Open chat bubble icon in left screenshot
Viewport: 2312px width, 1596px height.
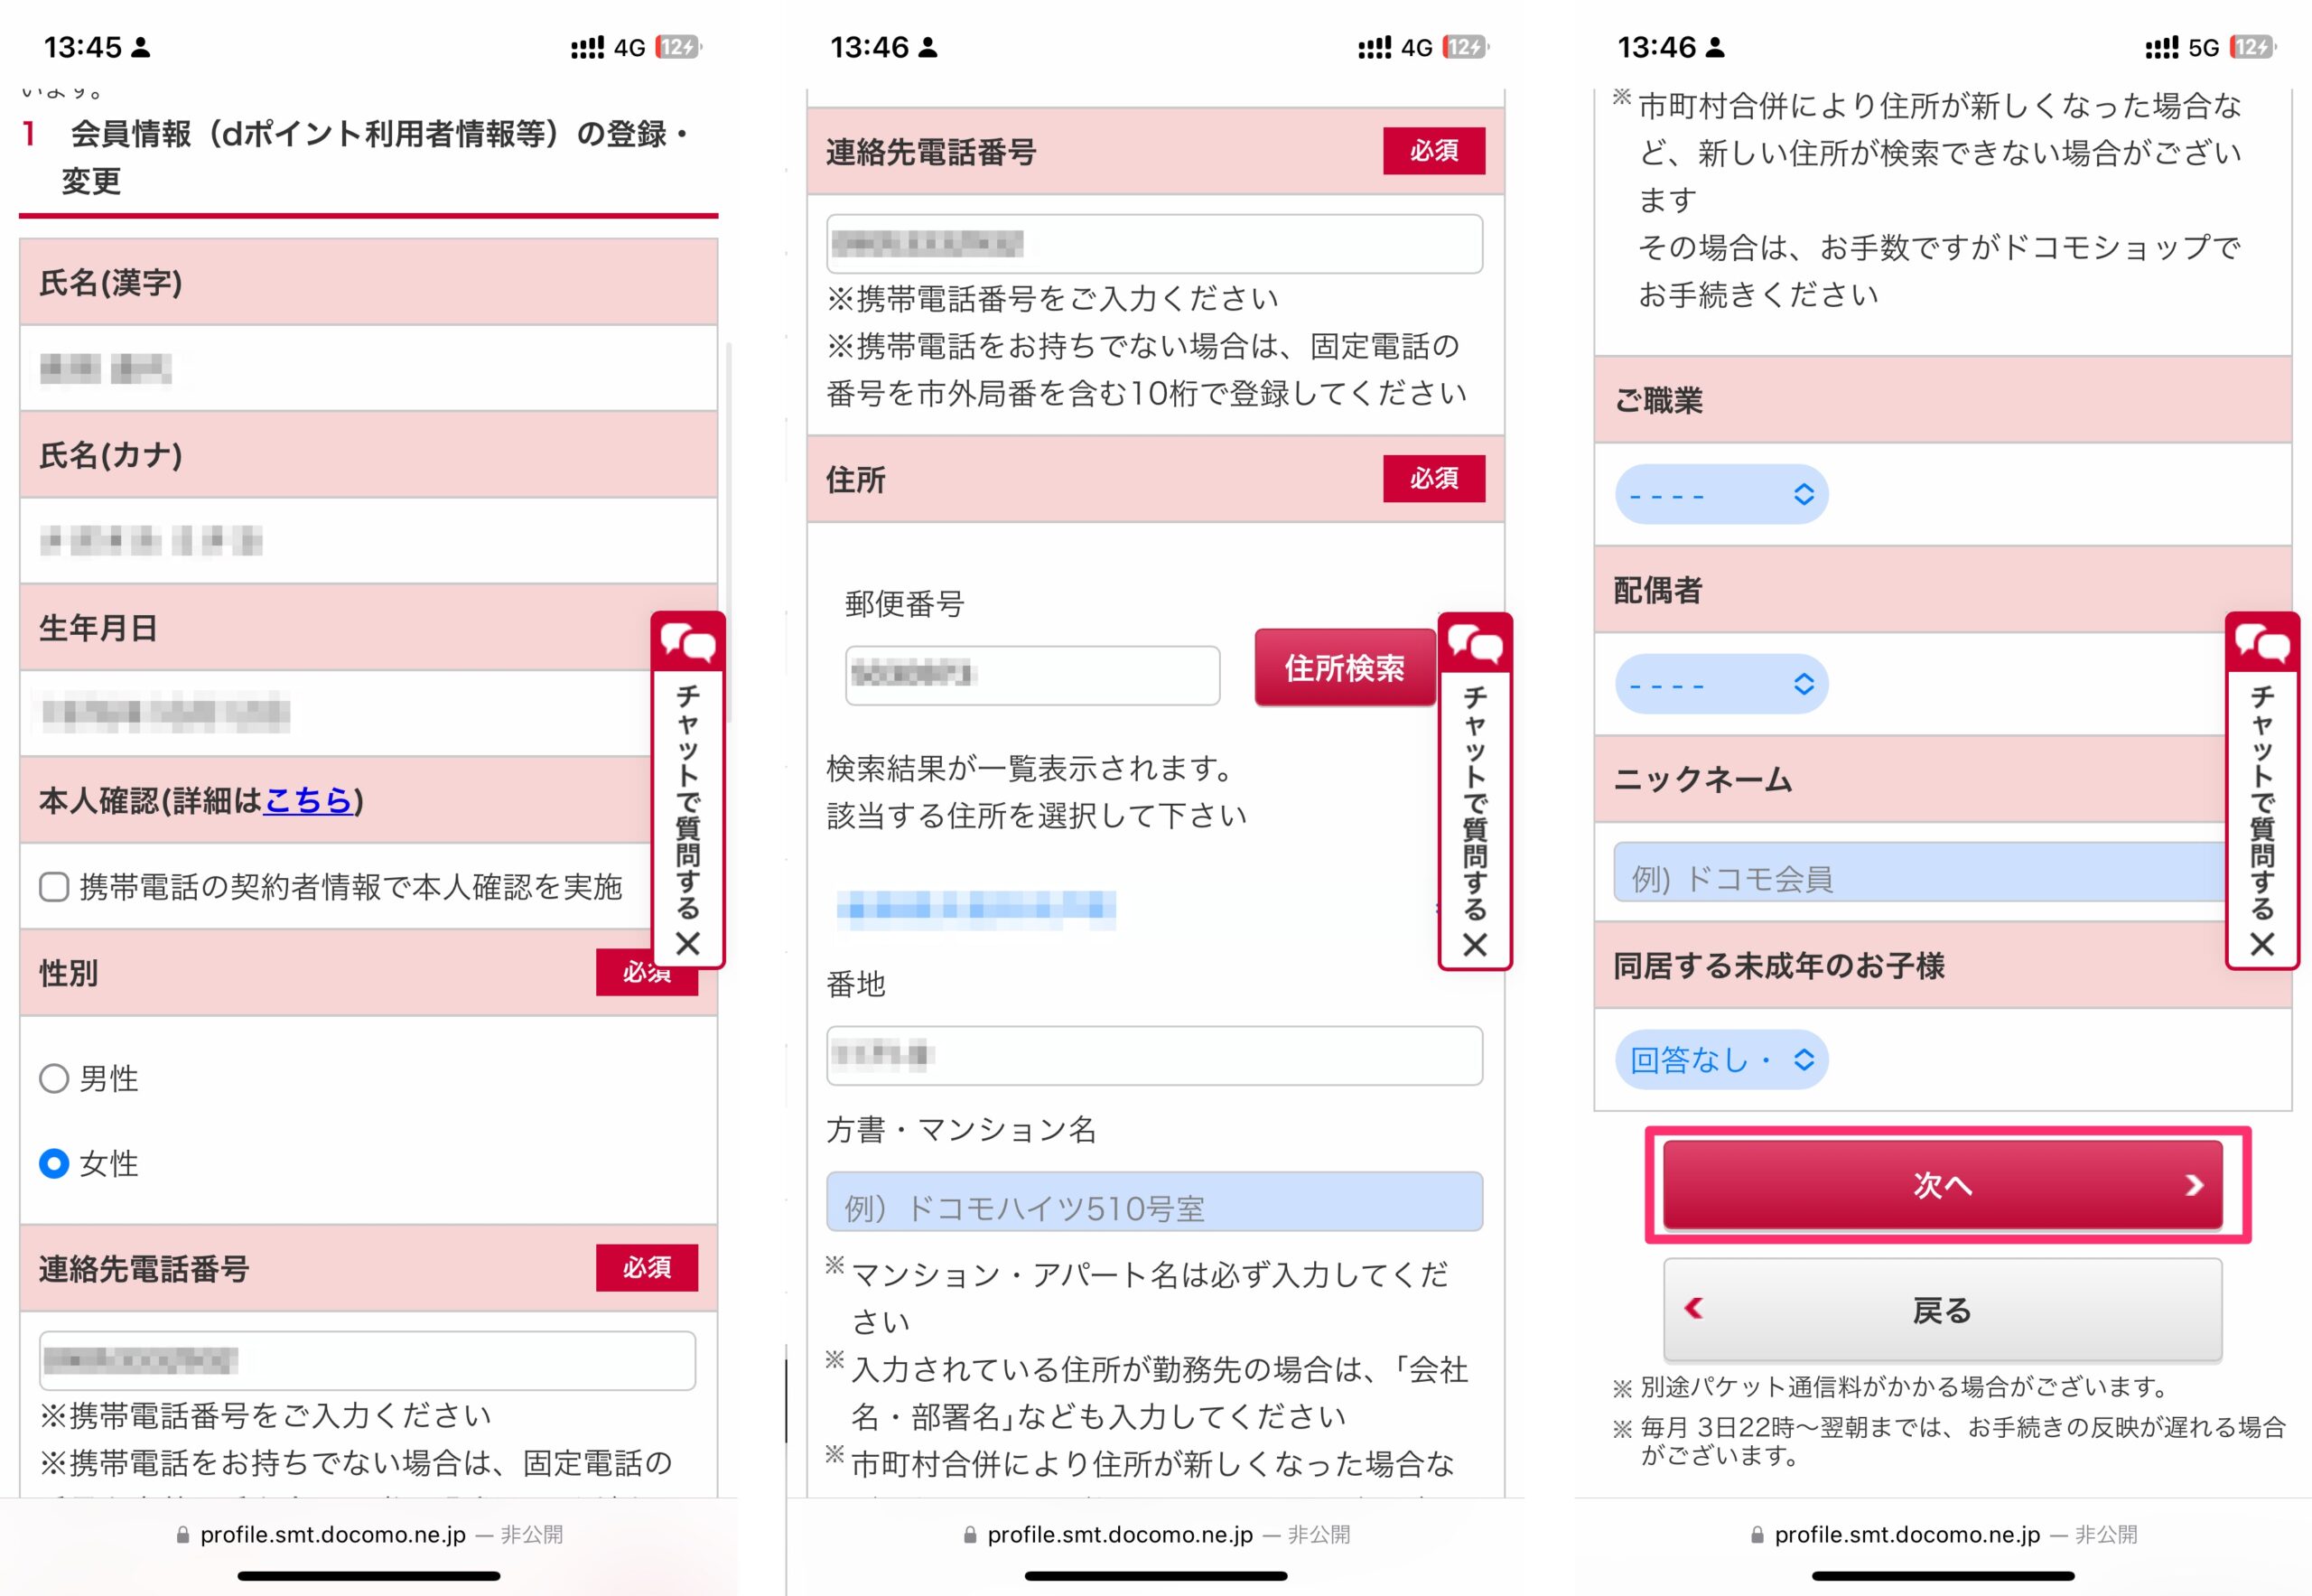pyautogui.click(x=688, y=643)
